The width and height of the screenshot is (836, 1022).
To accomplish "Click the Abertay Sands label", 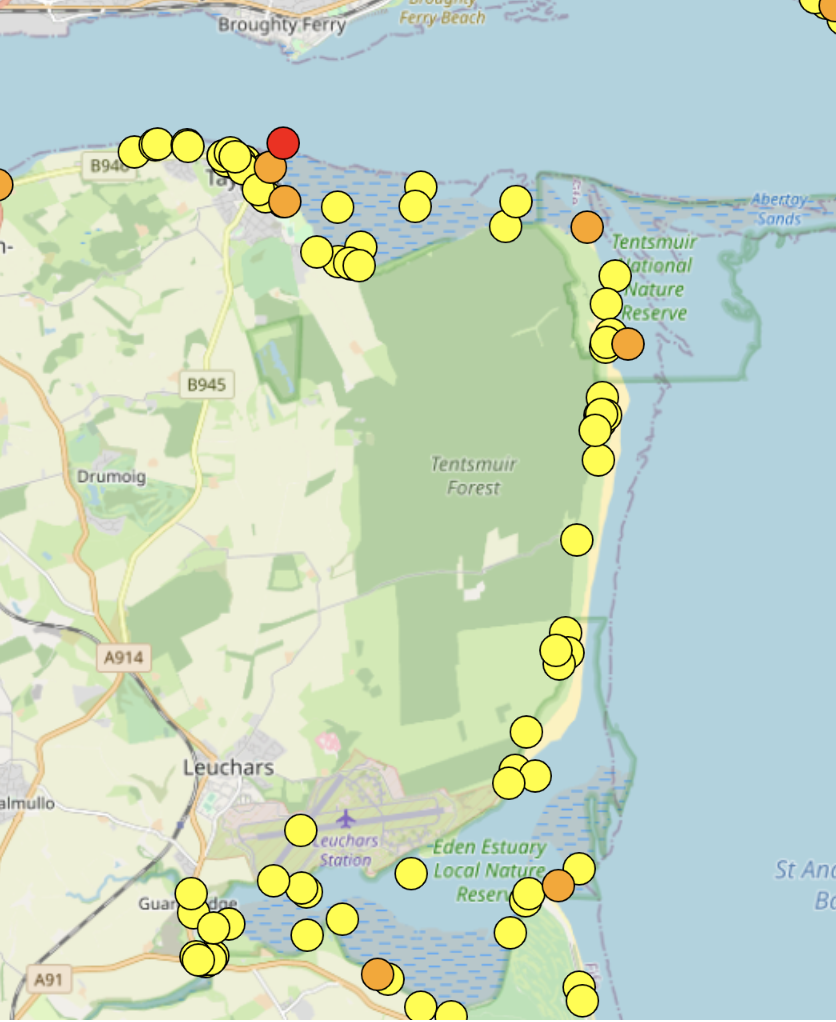I will pyautogui.click(x=780, y=209).
